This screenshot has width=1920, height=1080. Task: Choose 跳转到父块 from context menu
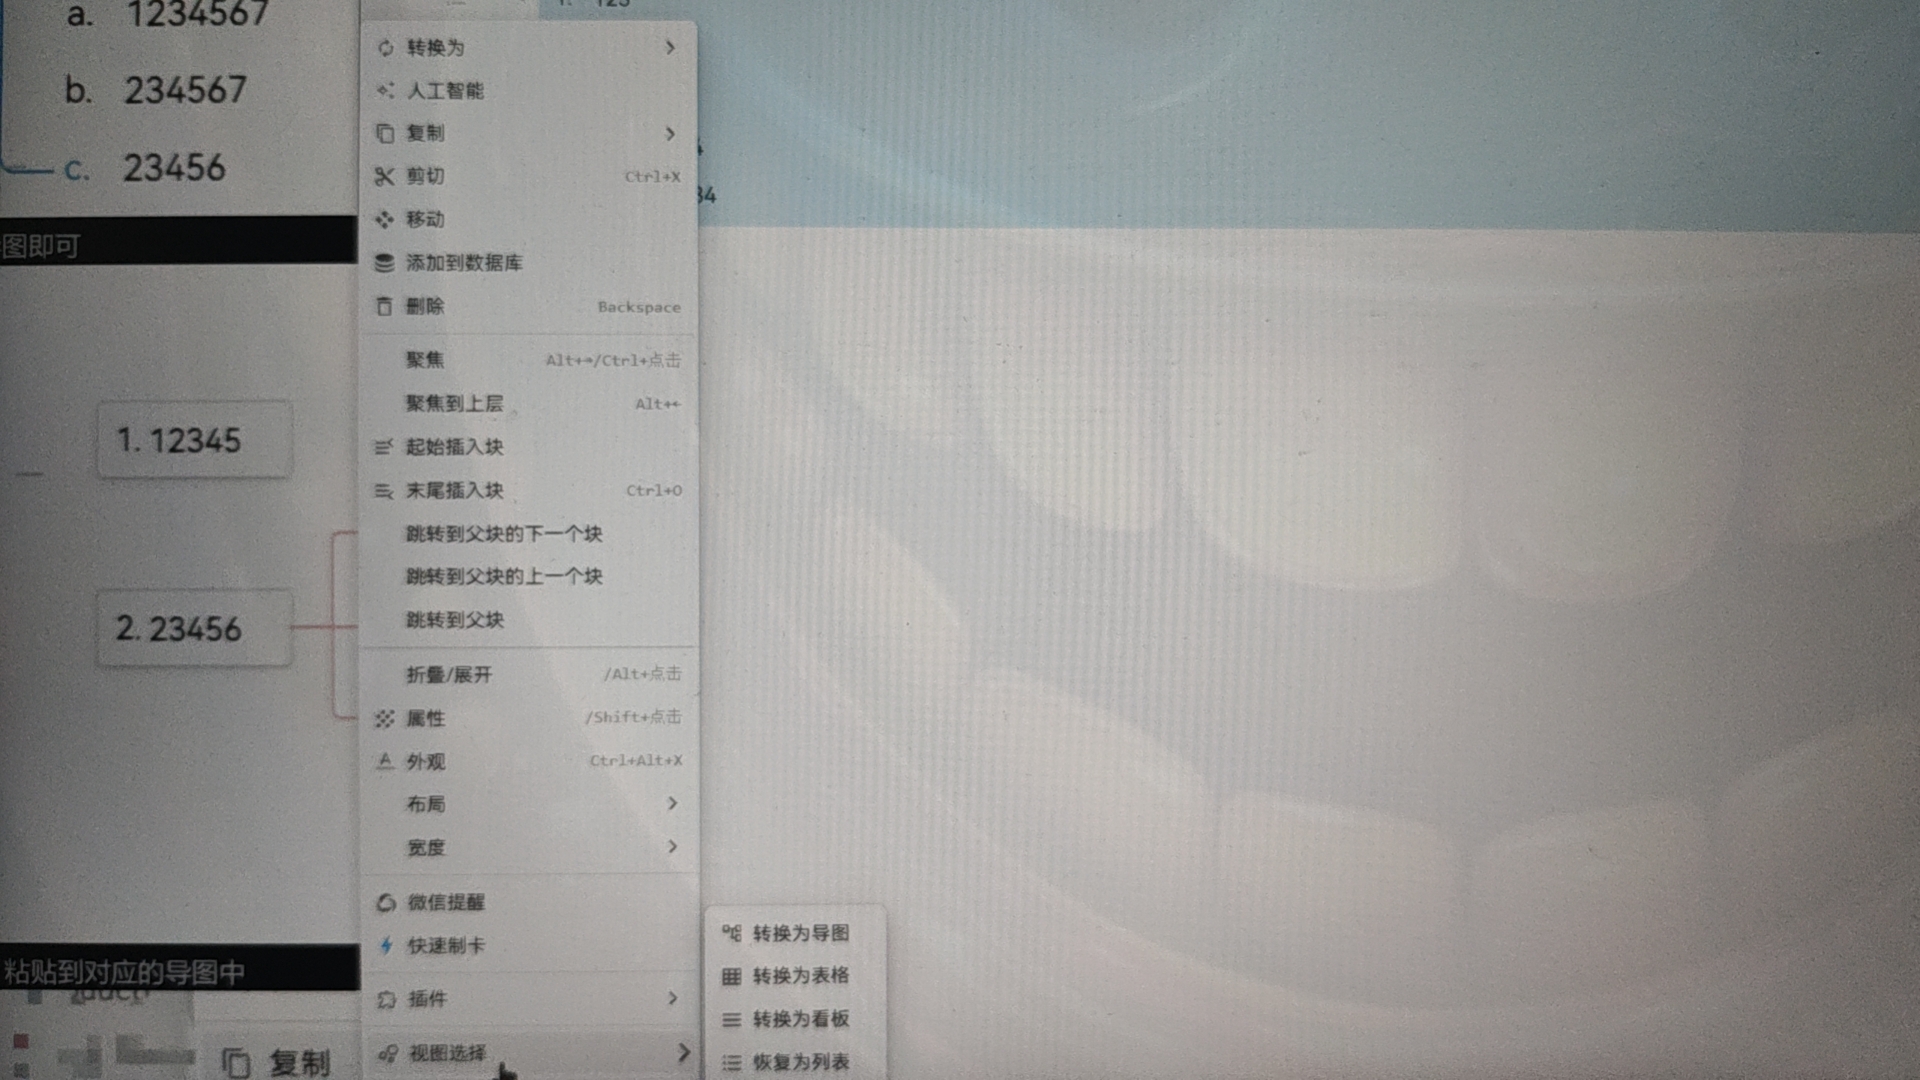pos(455,620)
